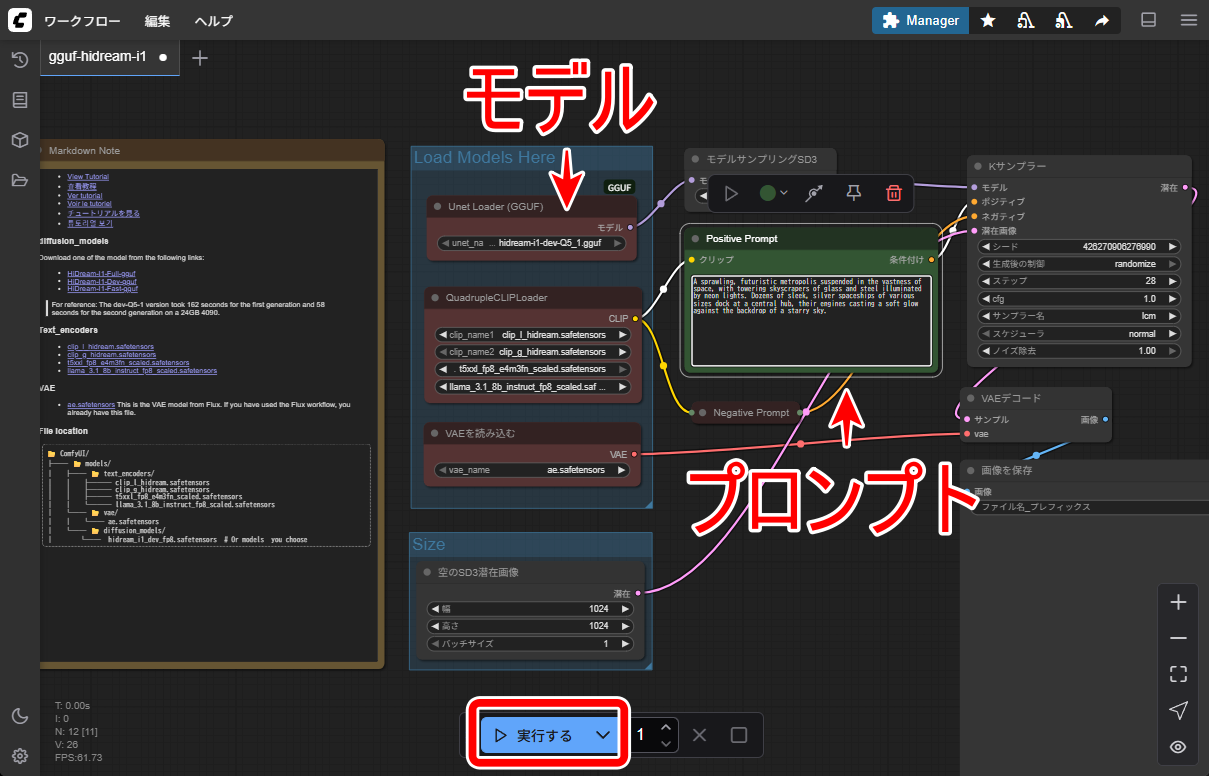The image size is (1209, 776).
Task: Toggle link visibility eye icon
Action: point(1178,746)
